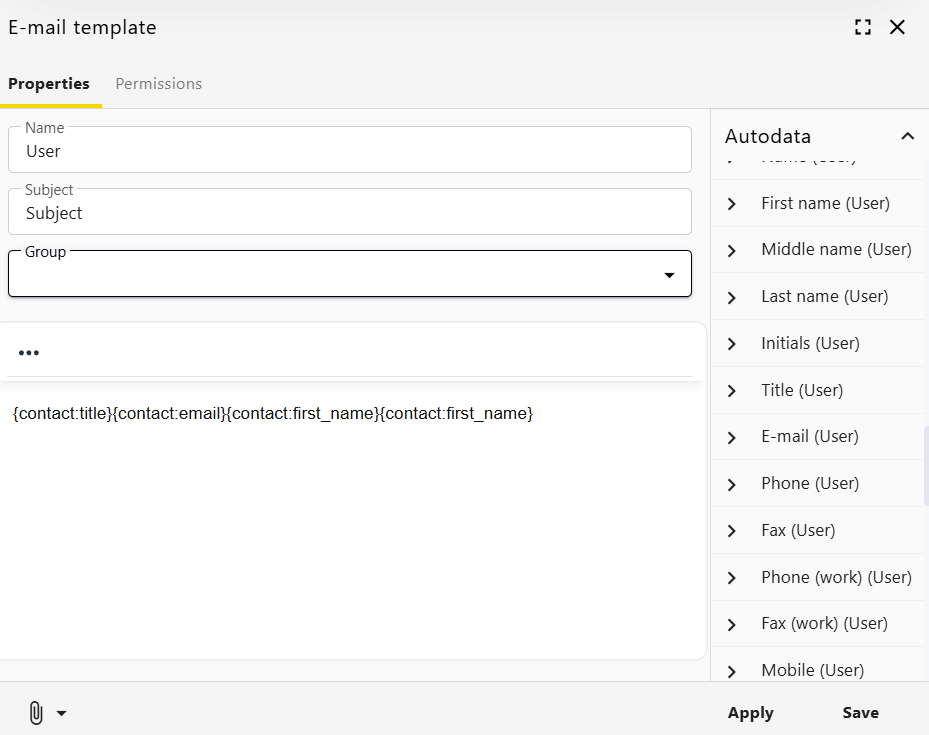Open the attachment options dropdown arrow
The height and width of the screenshot is (735, 929).
[62, 713]
